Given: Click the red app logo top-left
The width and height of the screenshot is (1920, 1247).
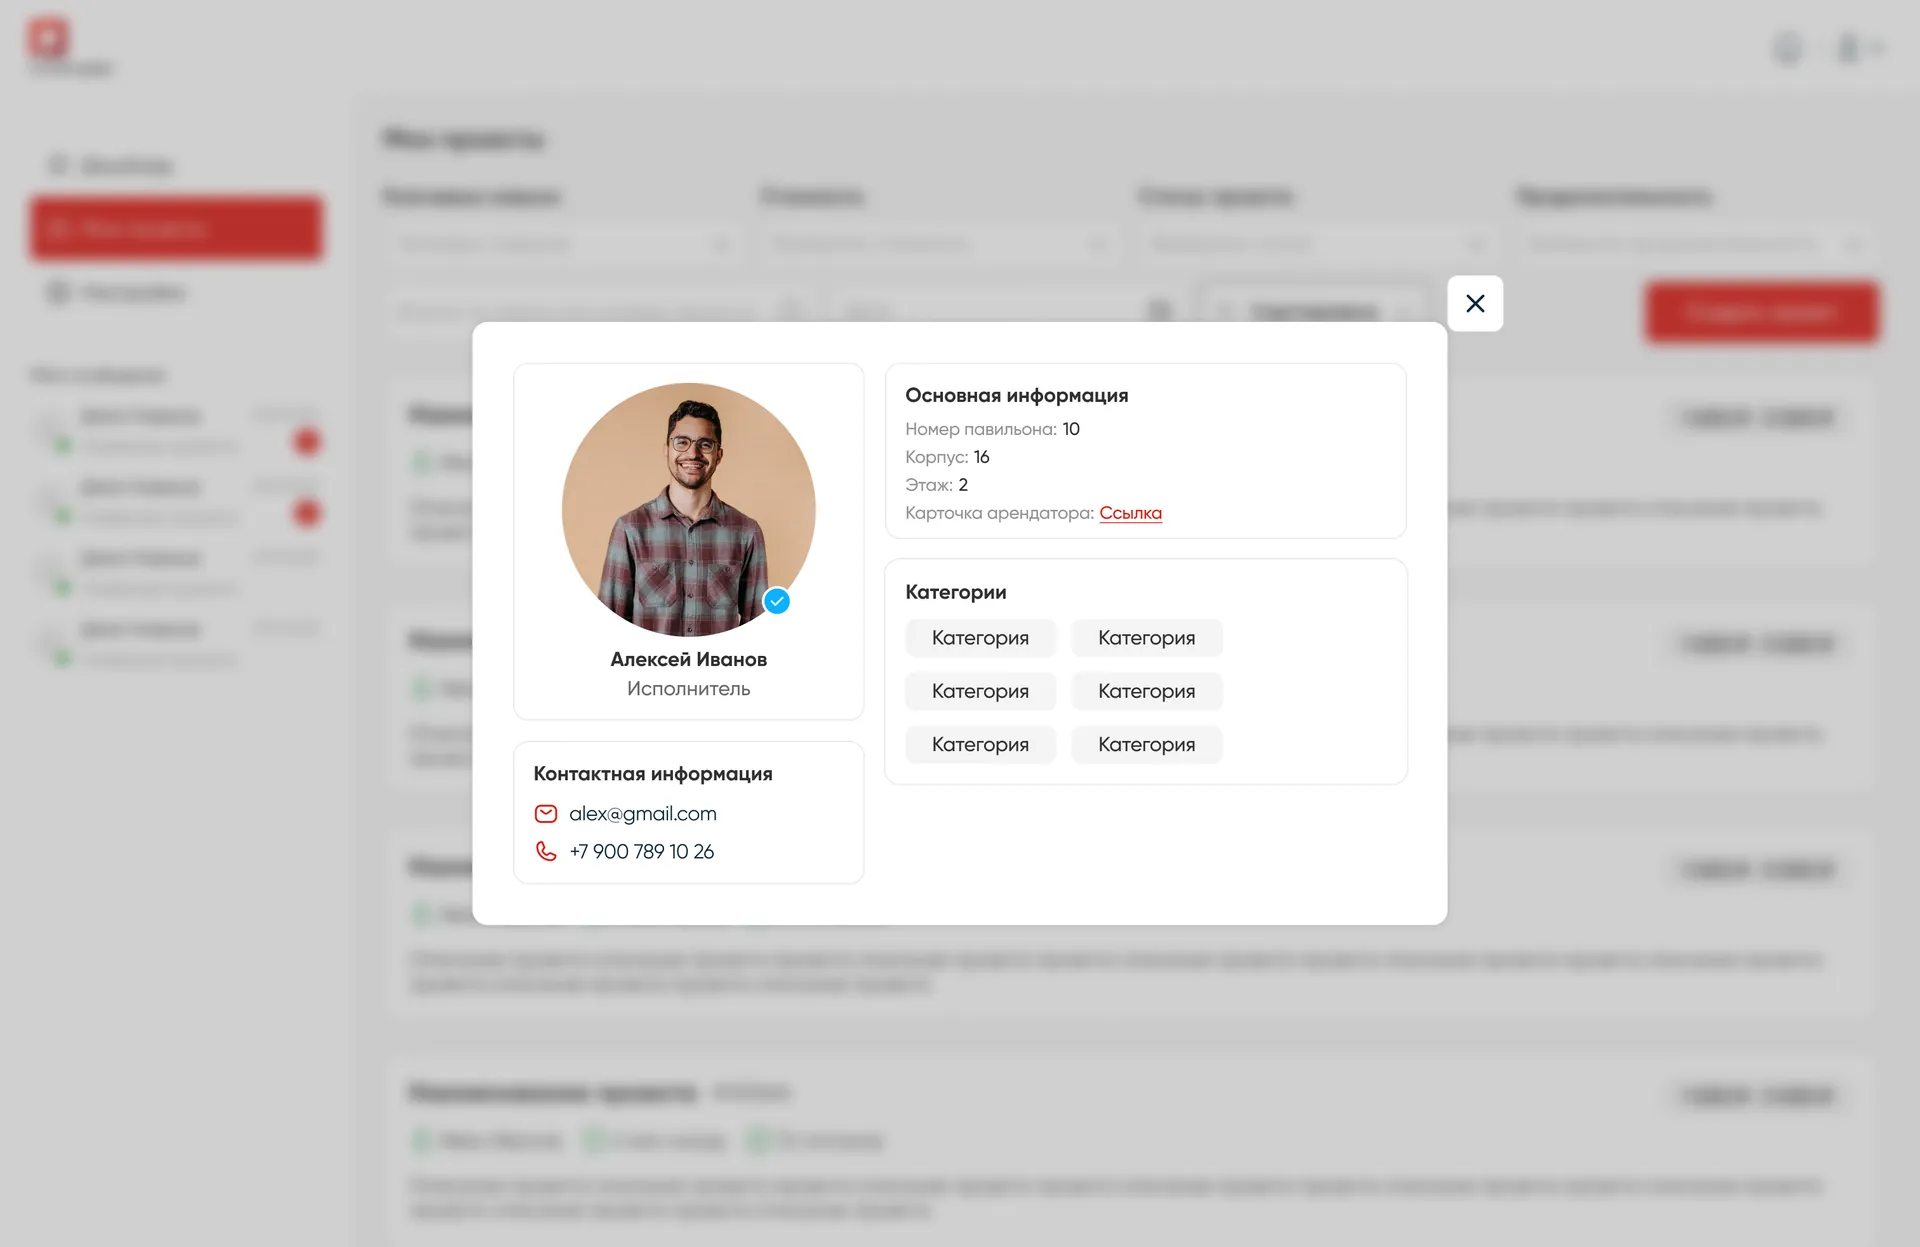Looking at the screenshot, I should [x=48, y=38].
